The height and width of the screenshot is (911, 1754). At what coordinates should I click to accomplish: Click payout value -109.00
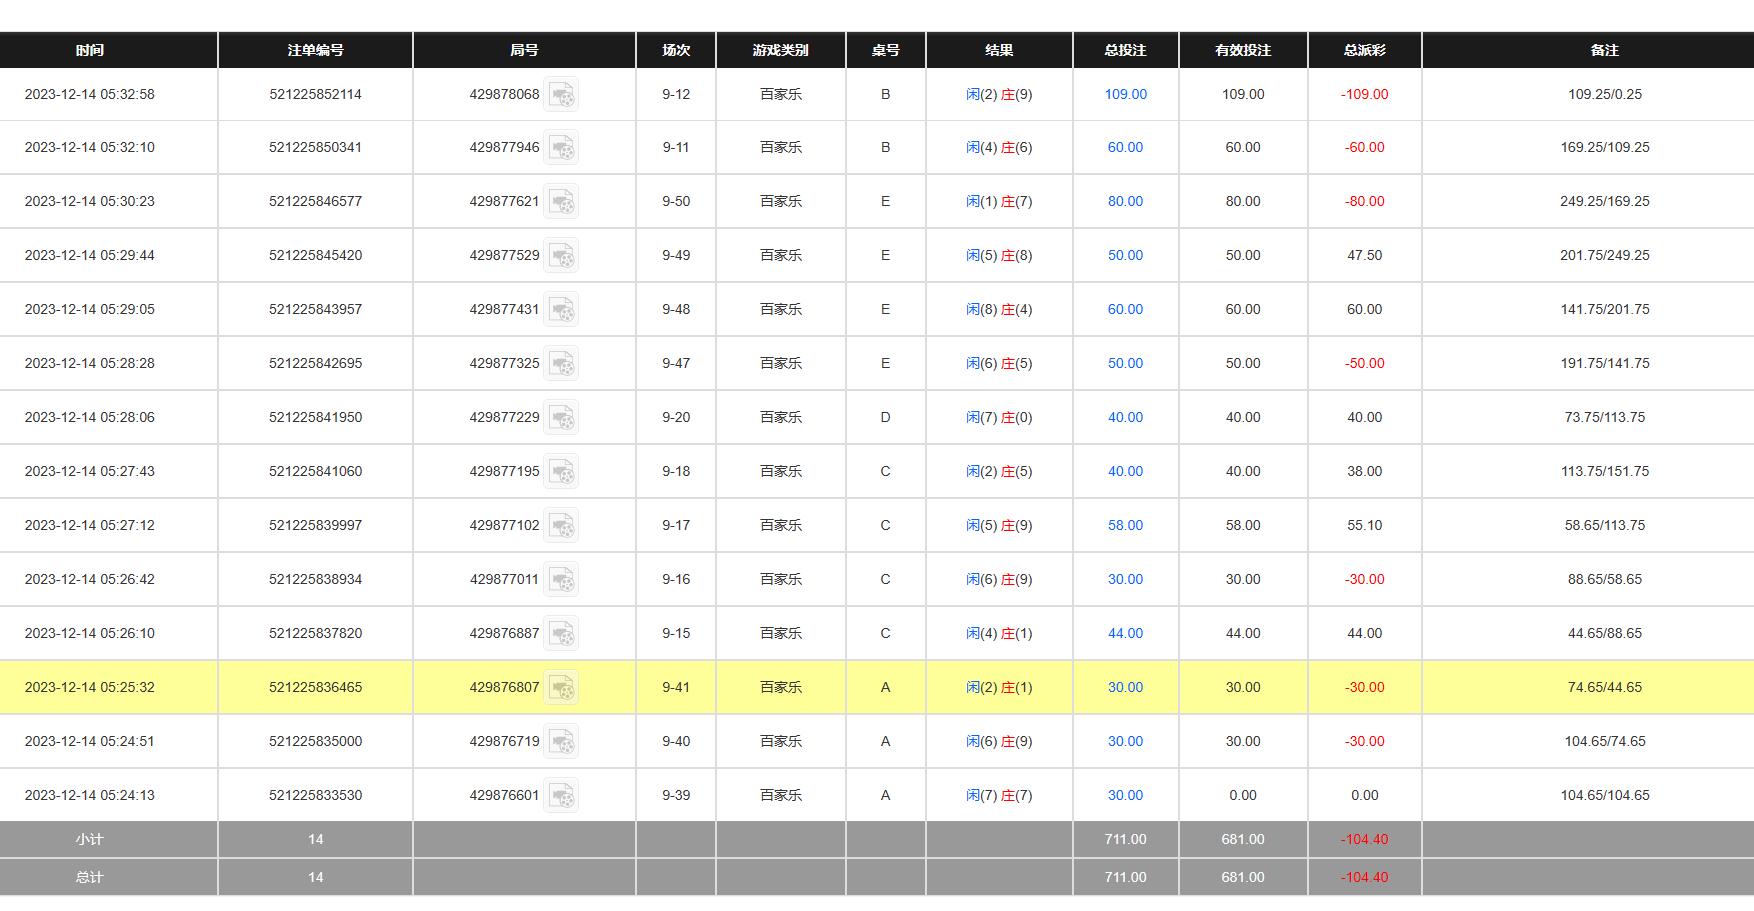tap(1364, 94)
